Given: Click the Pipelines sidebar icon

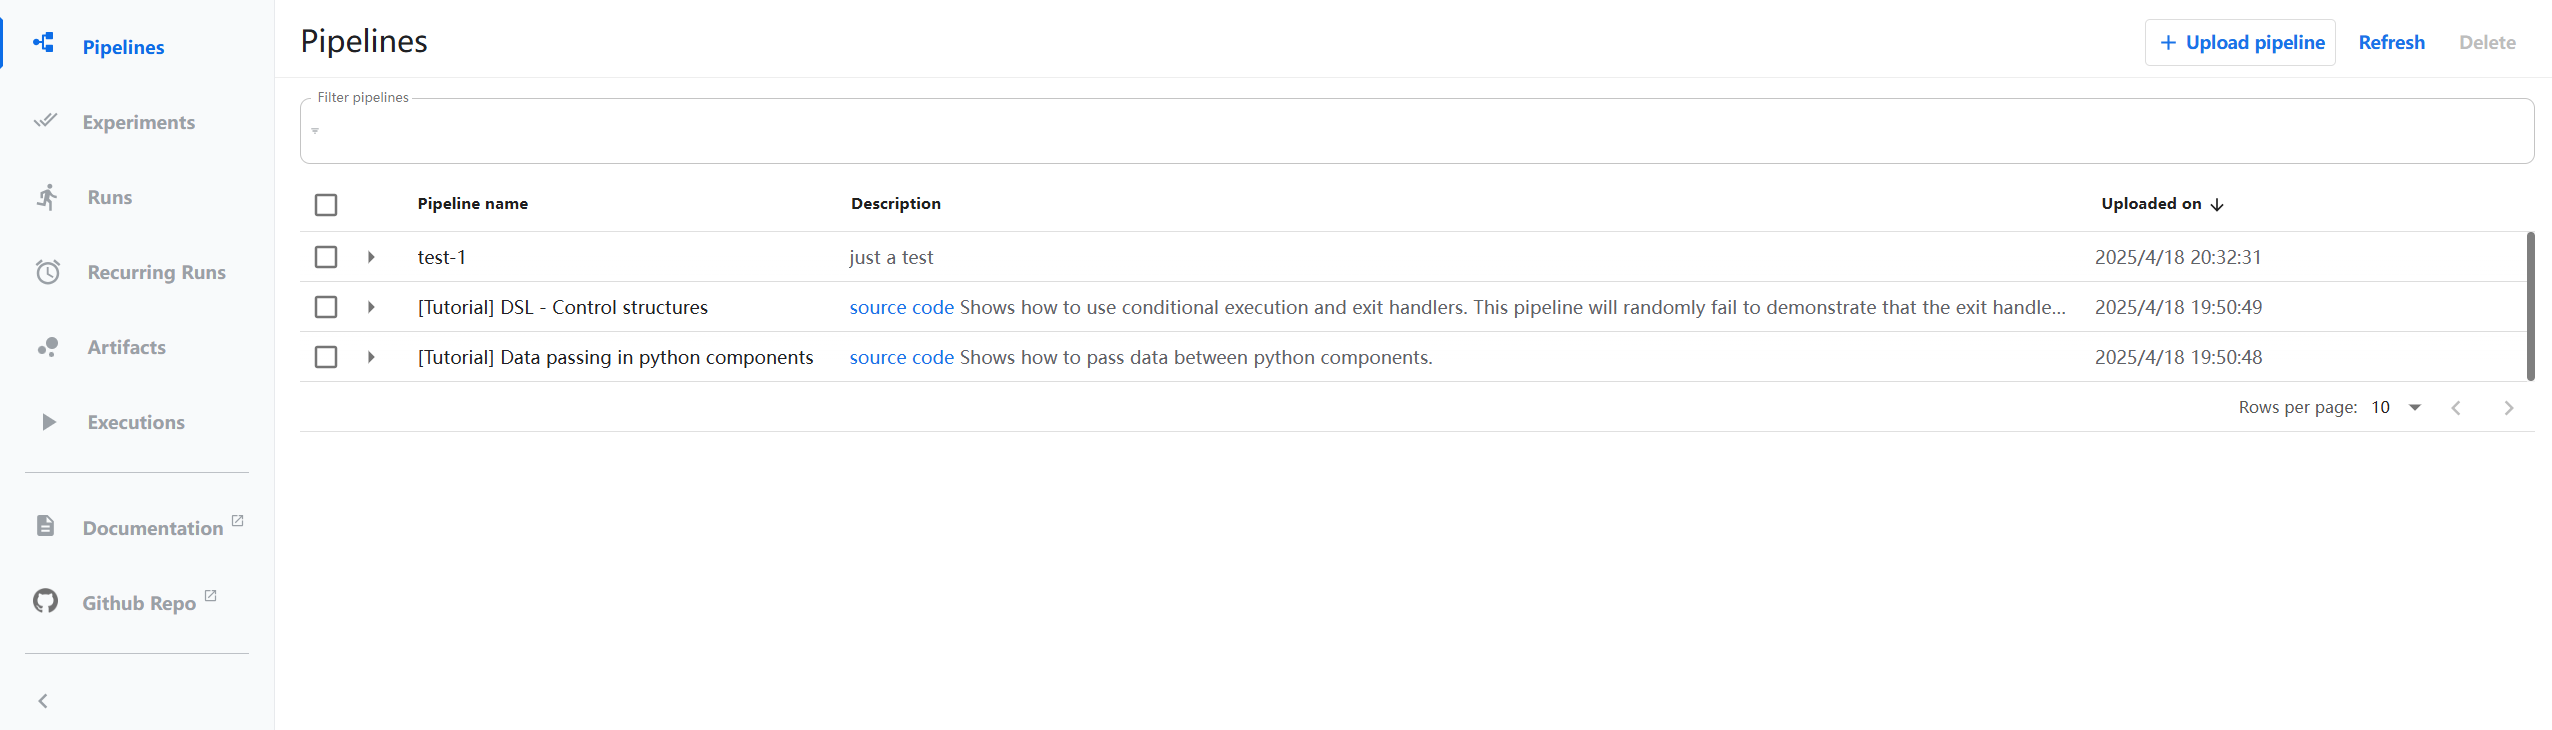Looking at the screenshot, I should (44, 42).
